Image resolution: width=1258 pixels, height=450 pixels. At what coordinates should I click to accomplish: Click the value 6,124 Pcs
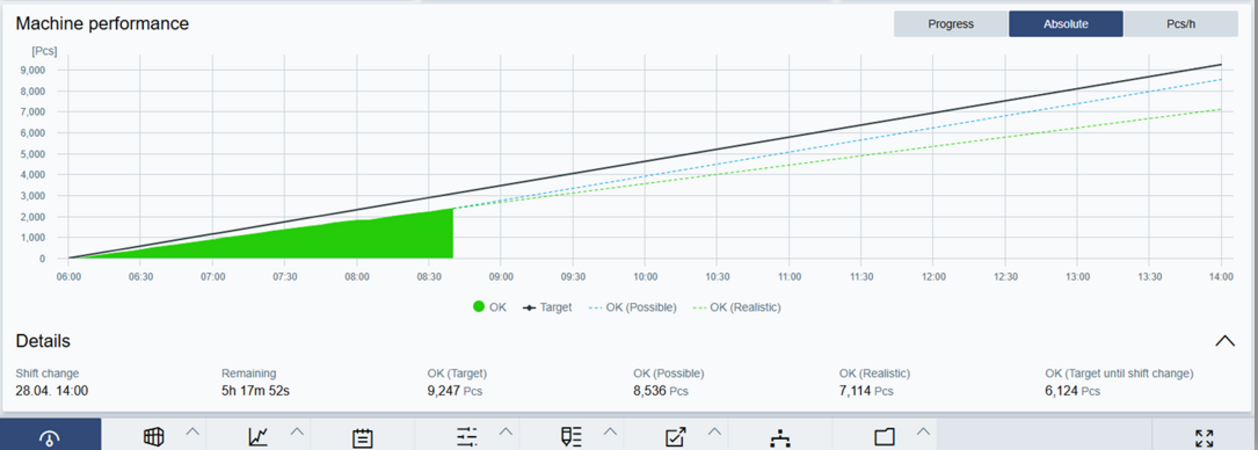click(1073, 391)
